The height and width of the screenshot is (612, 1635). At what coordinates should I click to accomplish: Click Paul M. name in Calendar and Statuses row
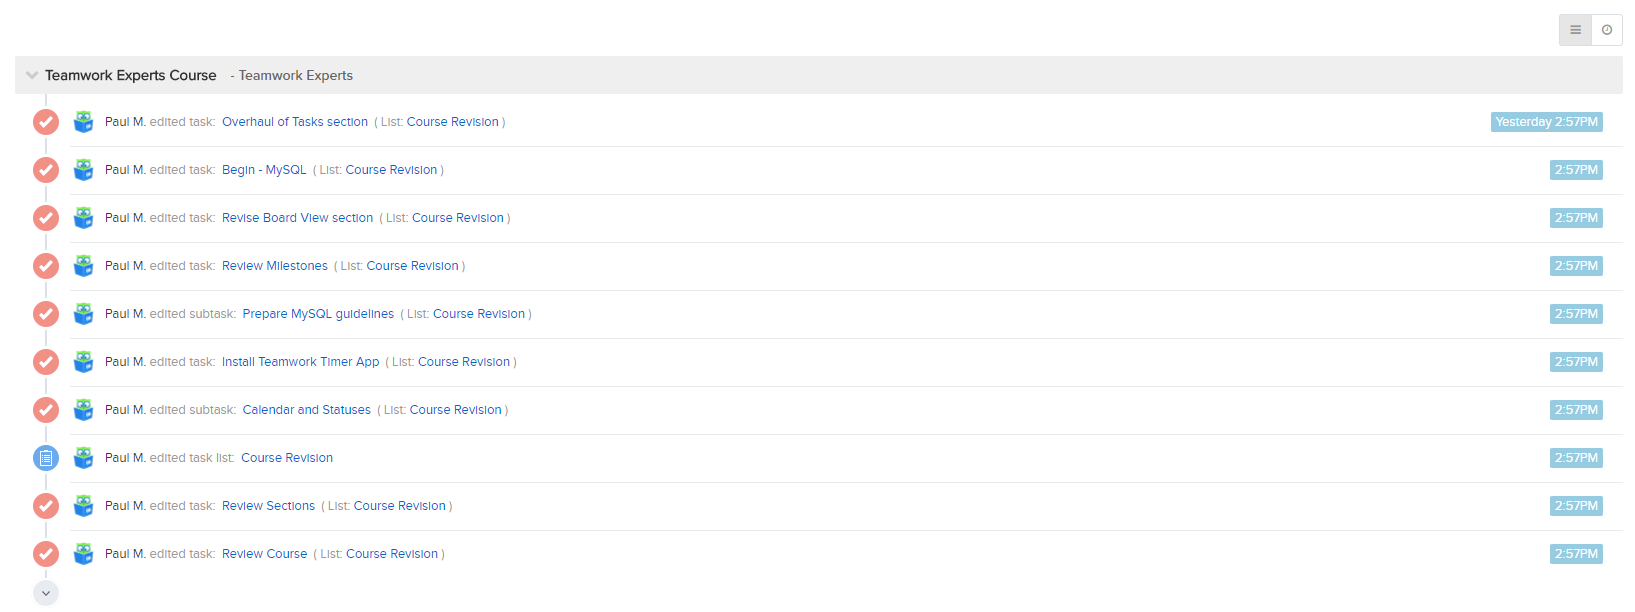pyautogui.click(x=125, y=410)
